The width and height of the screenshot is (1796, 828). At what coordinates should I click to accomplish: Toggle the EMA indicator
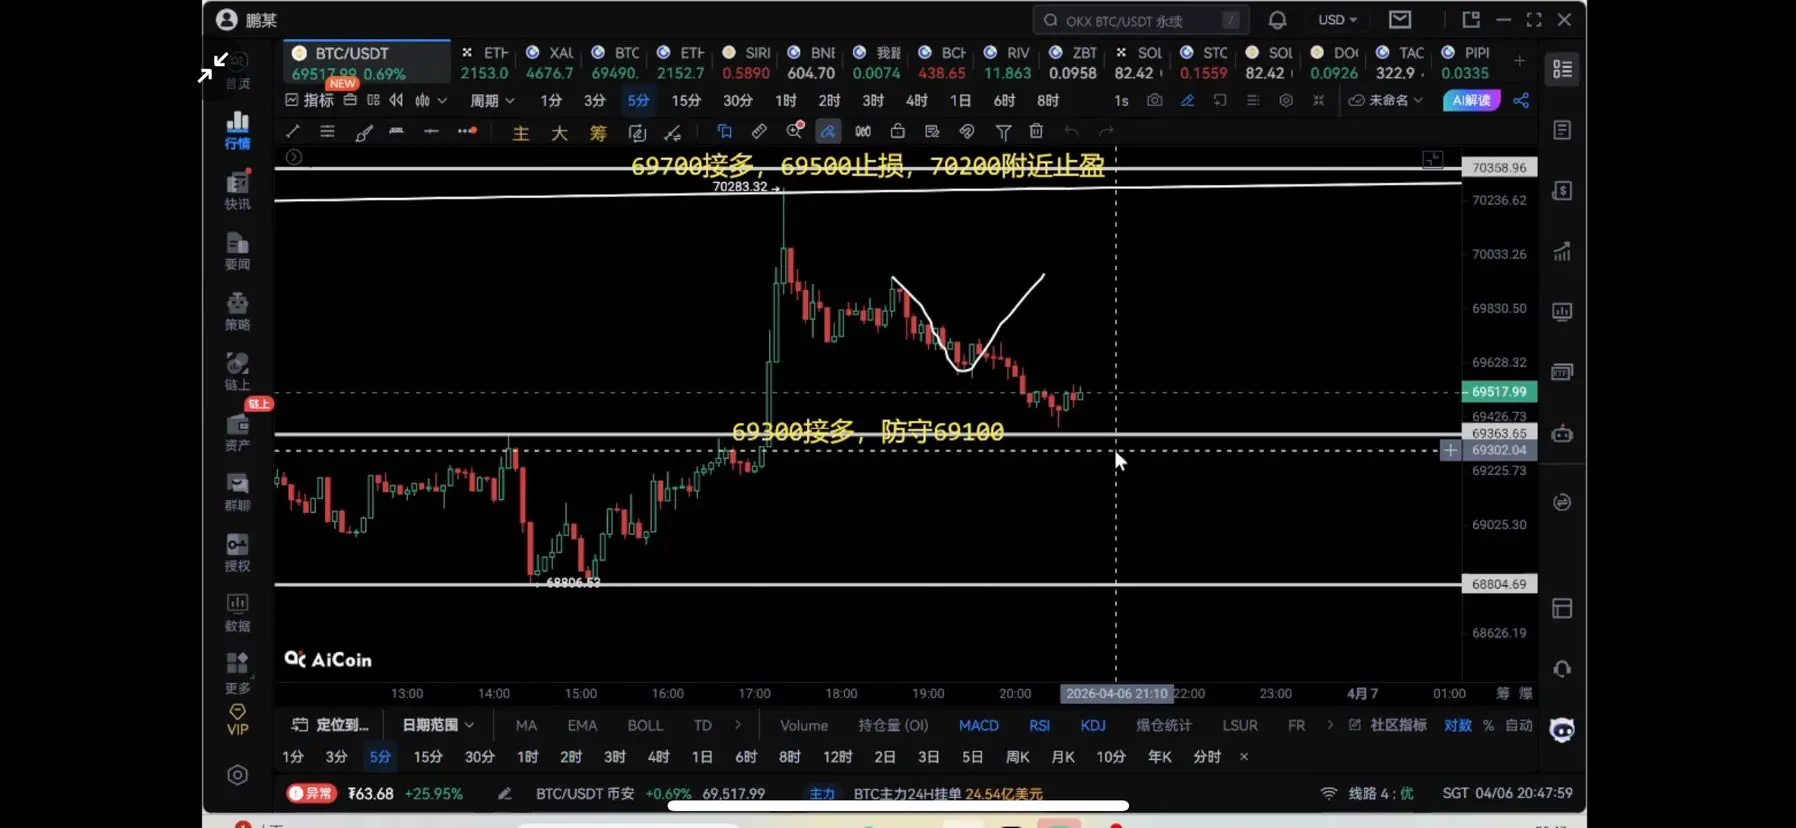582,725
